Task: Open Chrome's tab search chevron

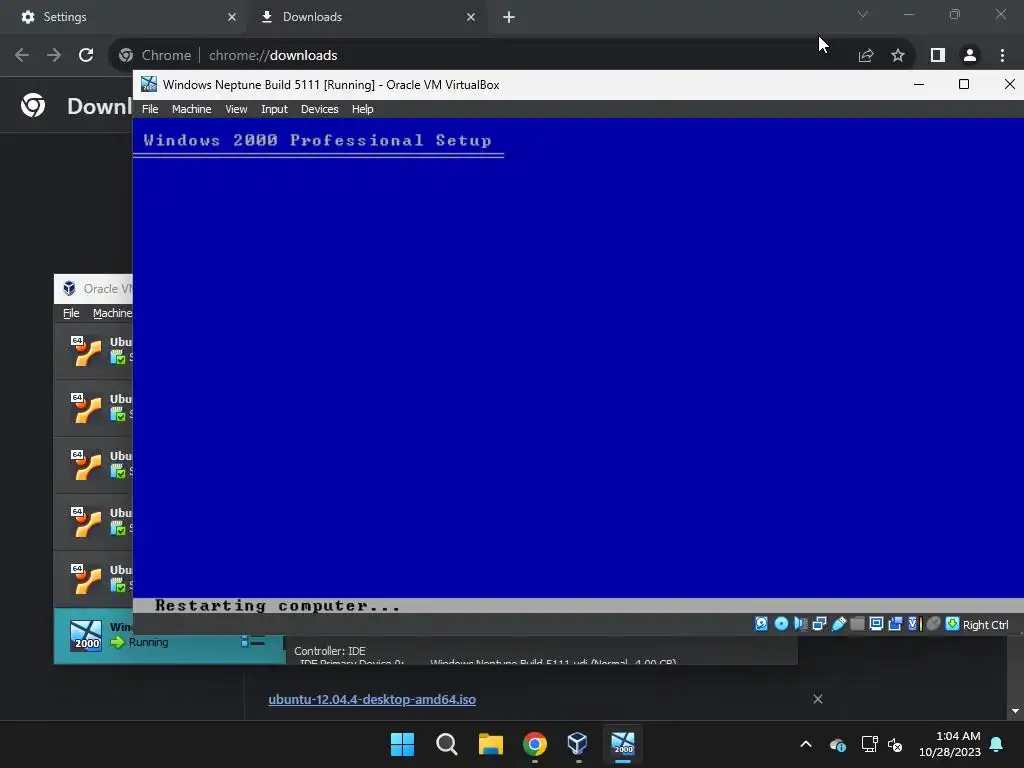Action: (863, 14)
